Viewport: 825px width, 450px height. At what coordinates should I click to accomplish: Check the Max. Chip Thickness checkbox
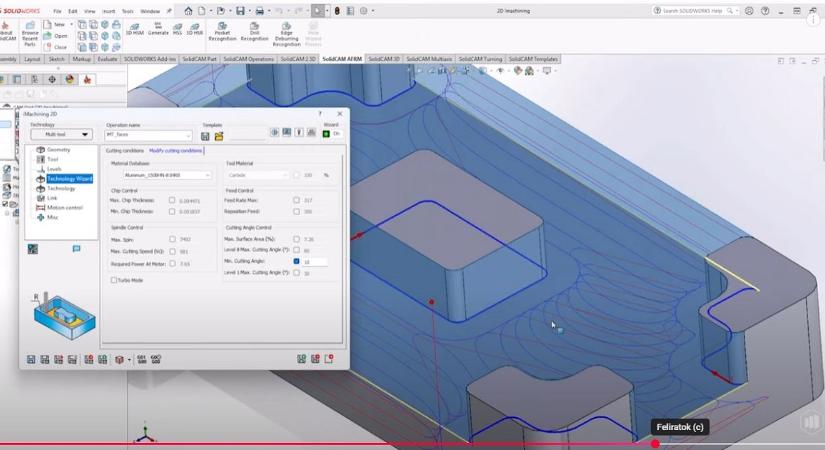click(172, 201)
